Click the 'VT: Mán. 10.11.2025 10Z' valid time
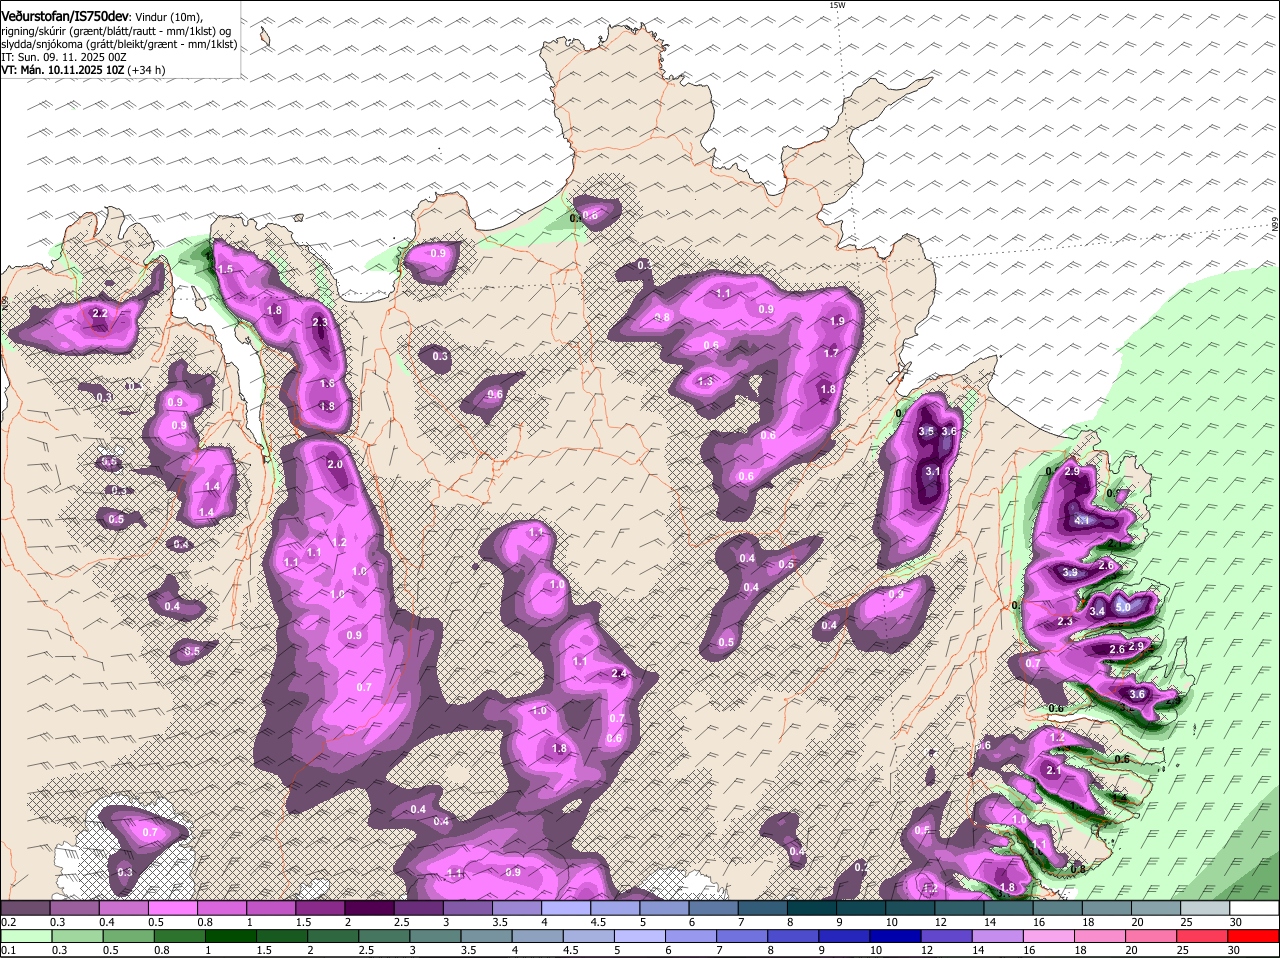 pos(62,71)
